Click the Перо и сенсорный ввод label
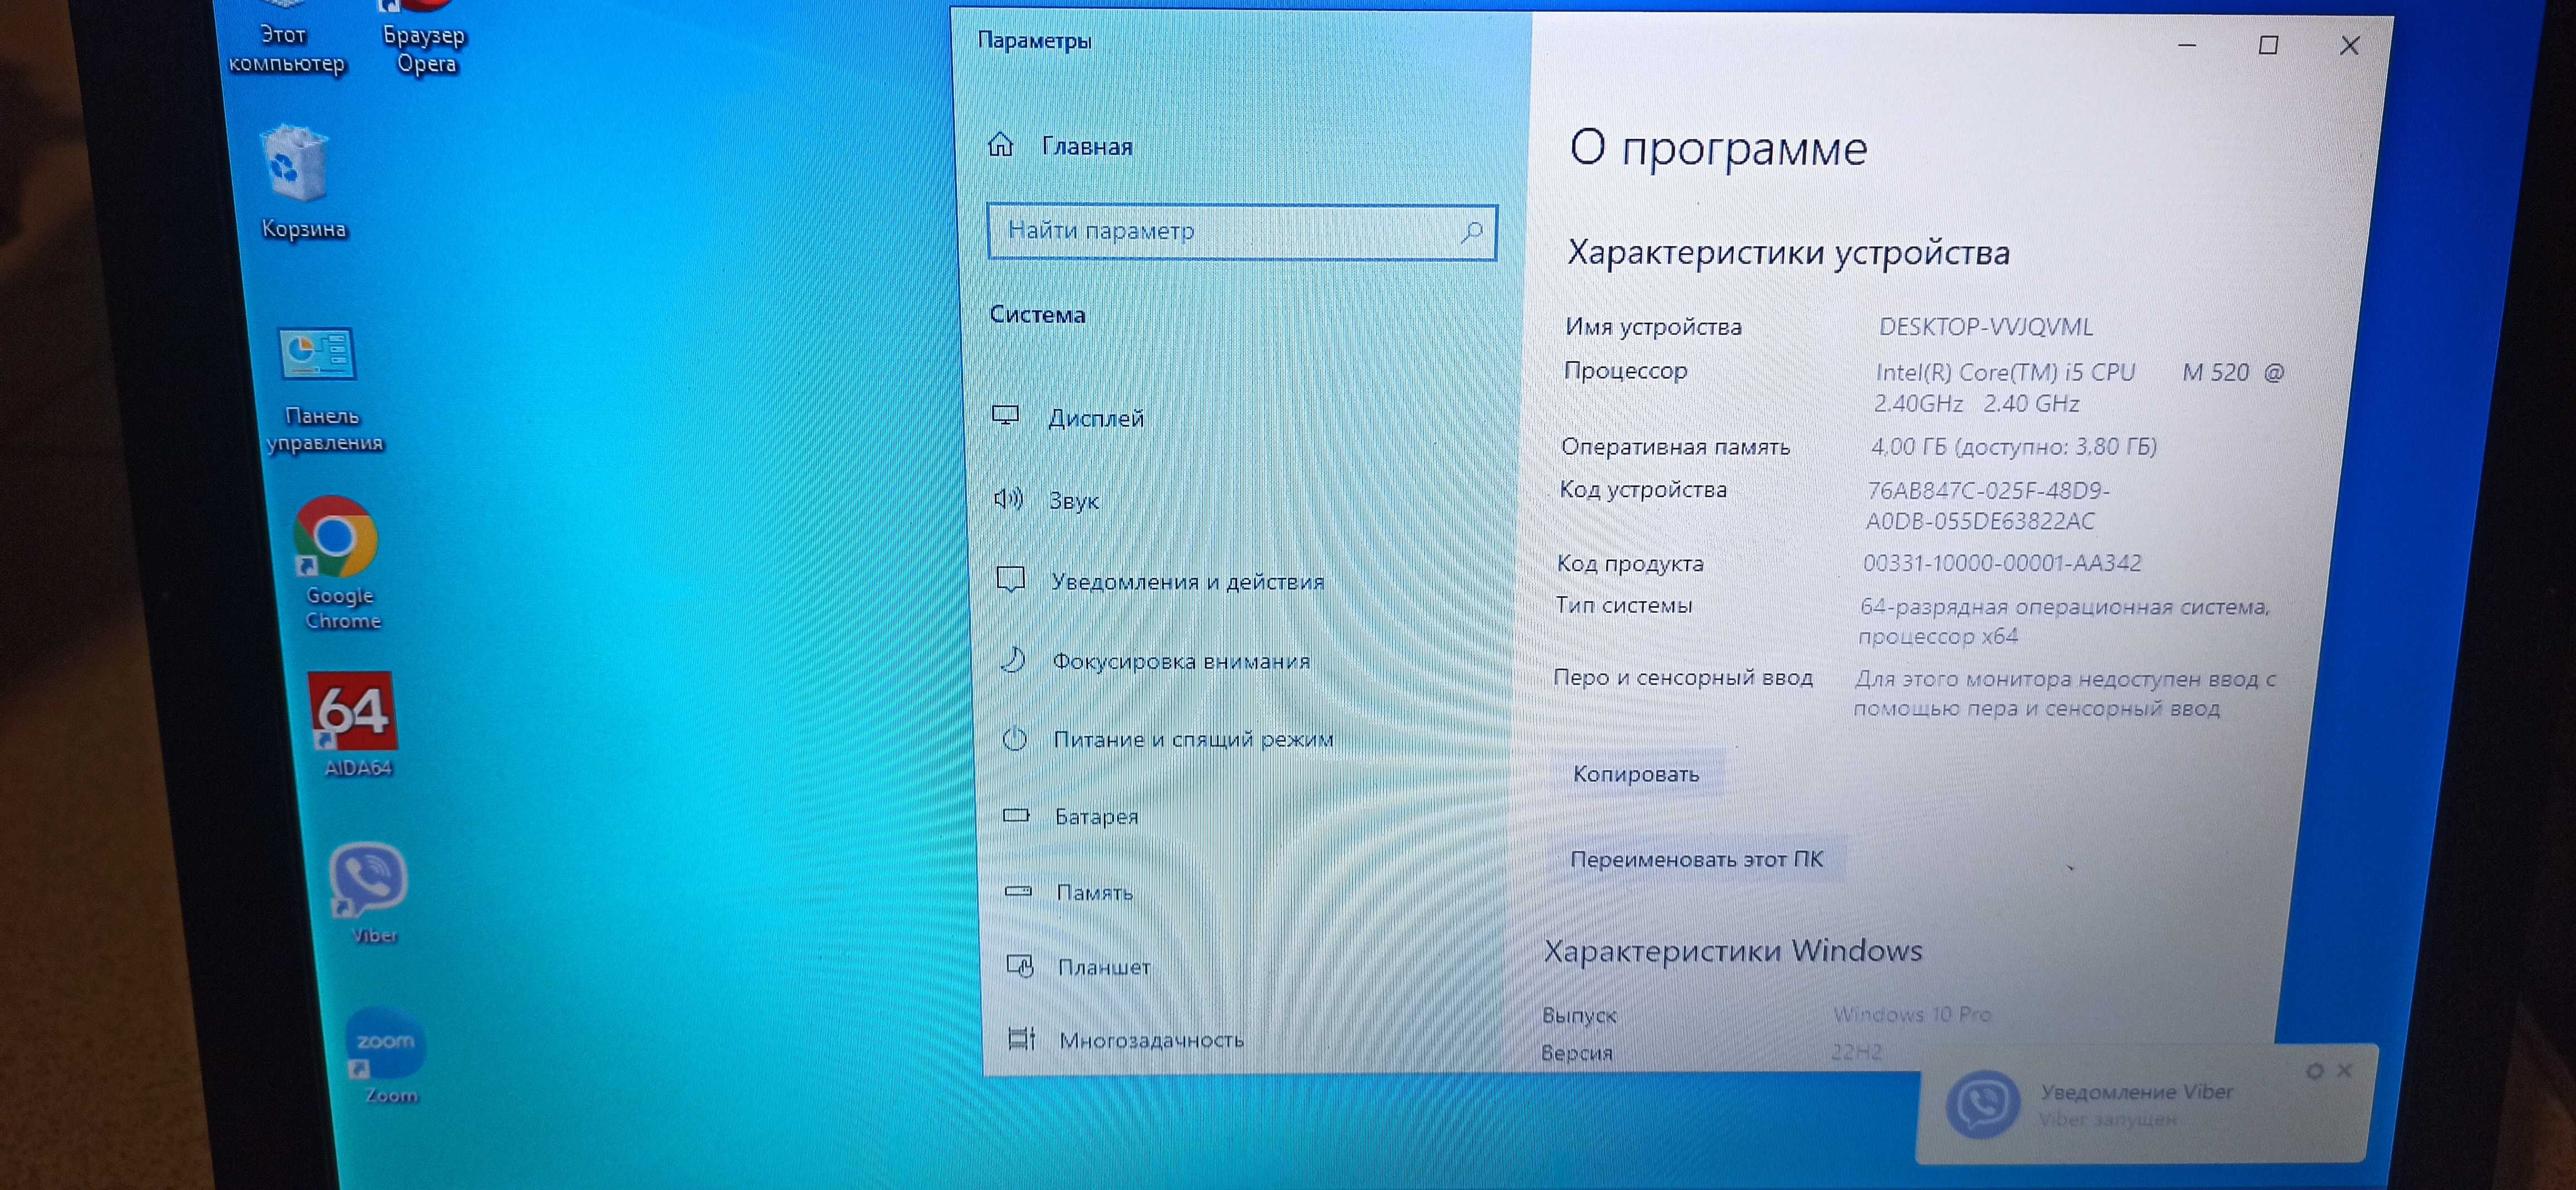Screen dimensions: 2576x1190 click(x=1682, y=677)
